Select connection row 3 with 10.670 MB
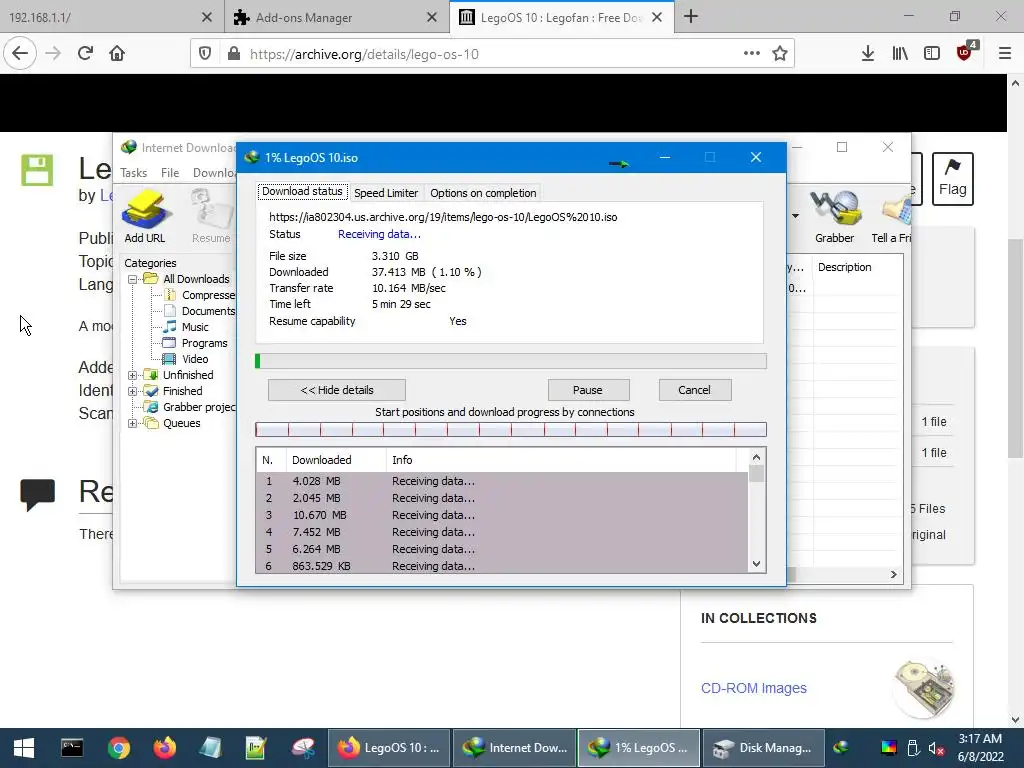Viewport: 1024px width, 768px height. [x=502, y=515]
